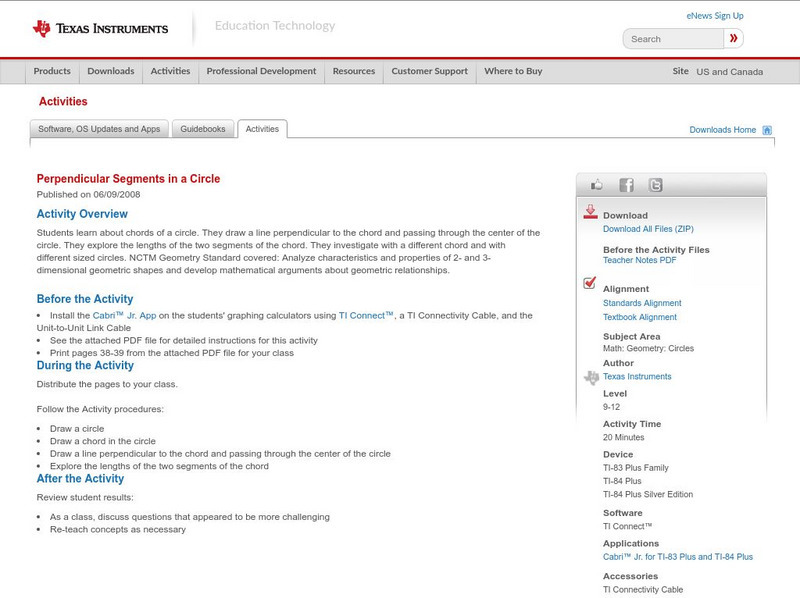Click the Before the Activity heading
This screenshot has height=598, width=800.
tap(85, 299)
